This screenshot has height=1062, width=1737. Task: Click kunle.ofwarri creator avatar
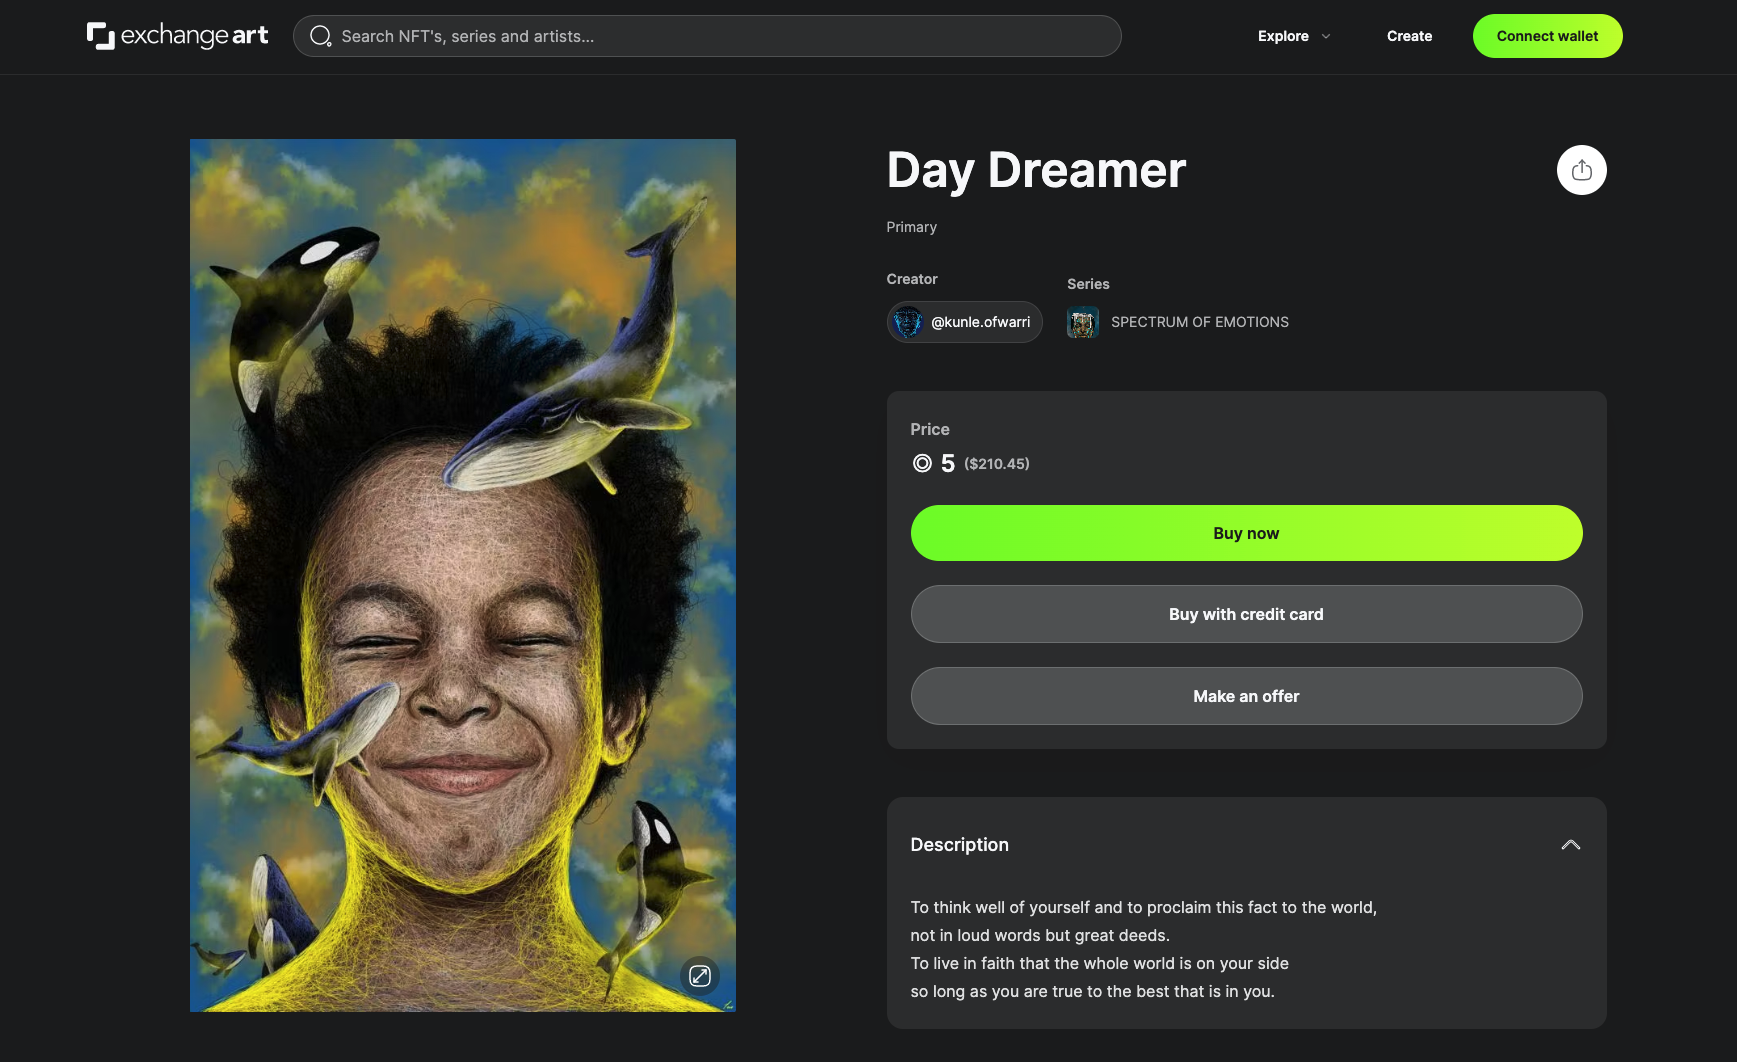click(908, 322)
